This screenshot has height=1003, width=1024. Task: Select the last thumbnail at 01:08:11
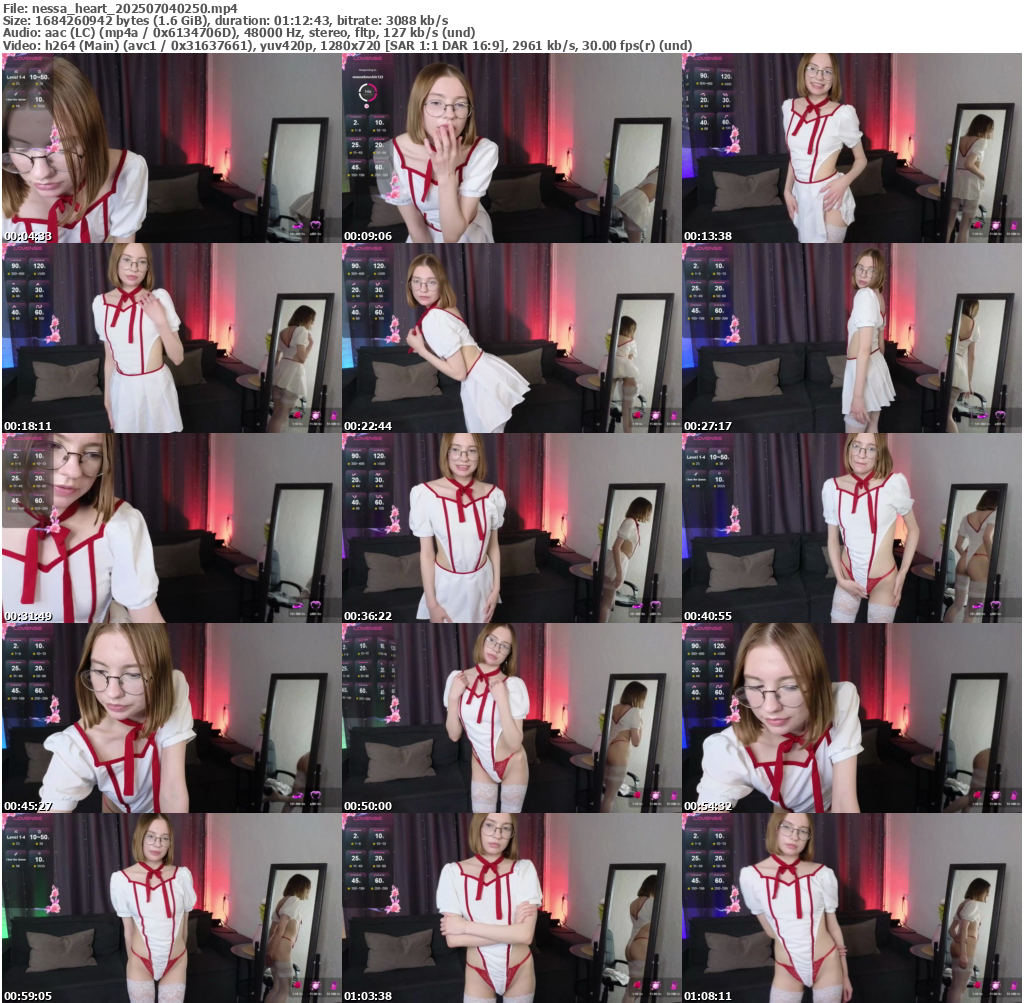click(x=852, y=908)
